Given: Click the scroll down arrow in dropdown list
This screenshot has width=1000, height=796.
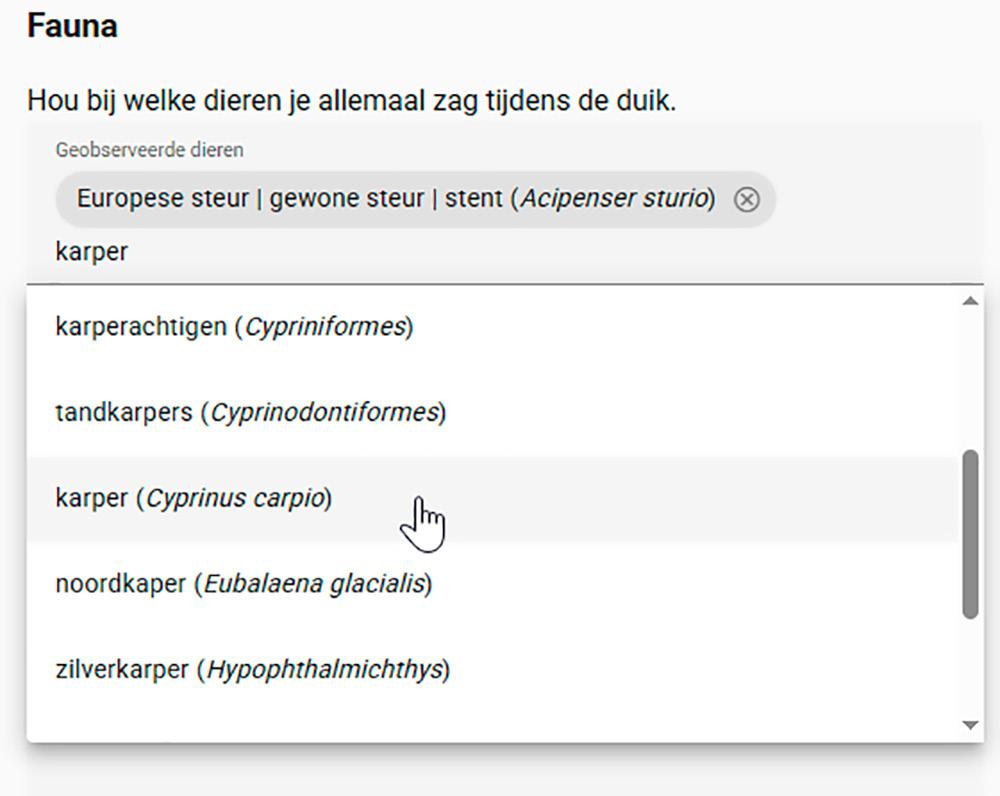Looking at the screenshot, I should pos(969,725).
